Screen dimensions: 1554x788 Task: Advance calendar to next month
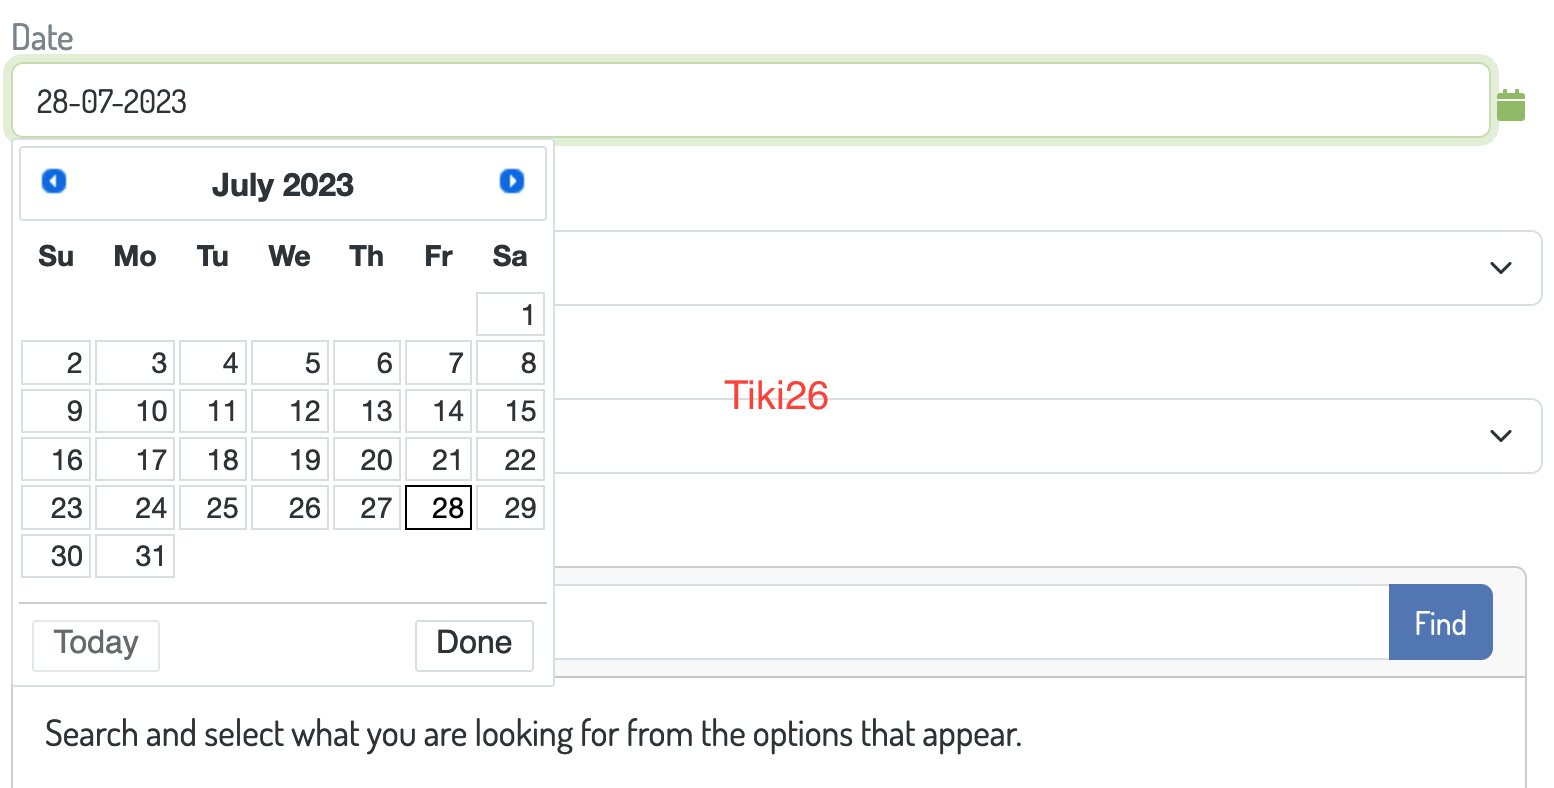pyautogui.click(x=512, y=181)
